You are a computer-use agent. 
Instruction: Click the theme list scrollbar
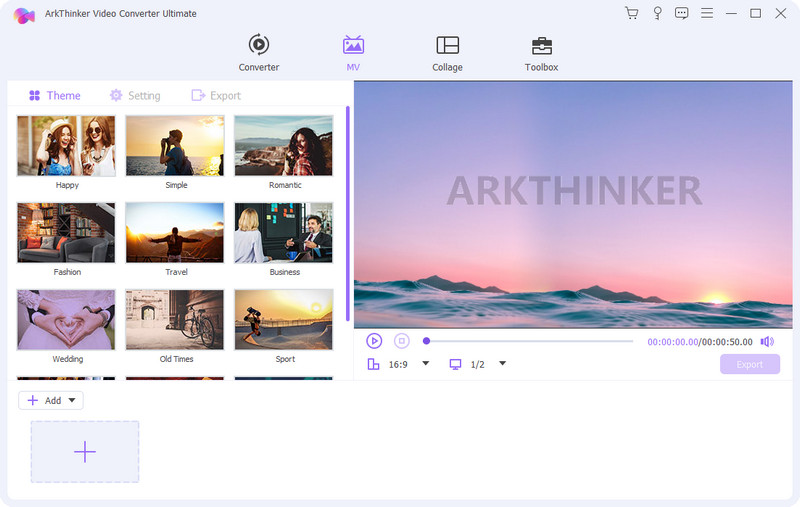[x=347, y=213]
